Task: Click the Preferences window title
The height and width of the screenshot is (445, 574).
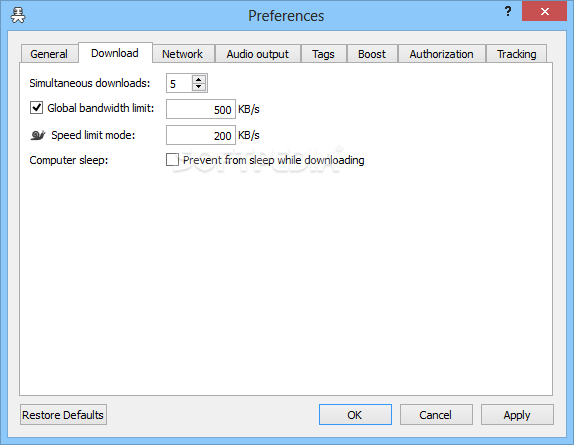Action: pyautogui.click(x=286, y=16)
